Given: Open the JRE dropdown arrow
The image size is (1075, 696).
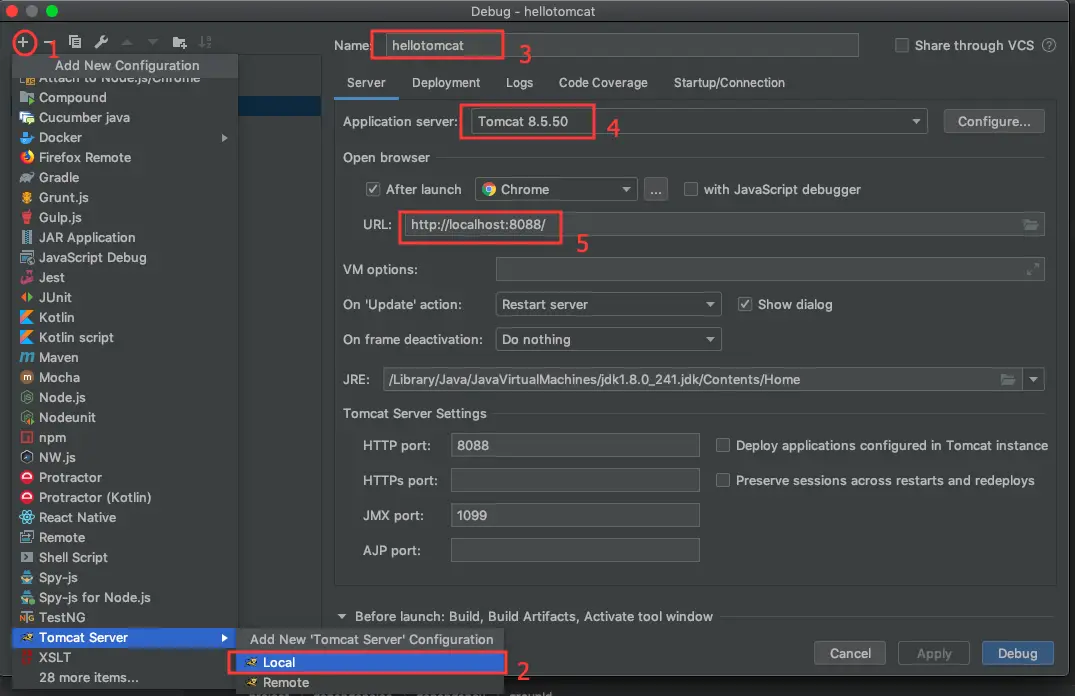Looking at the screenshot, I should click(x=1033, y=379).
